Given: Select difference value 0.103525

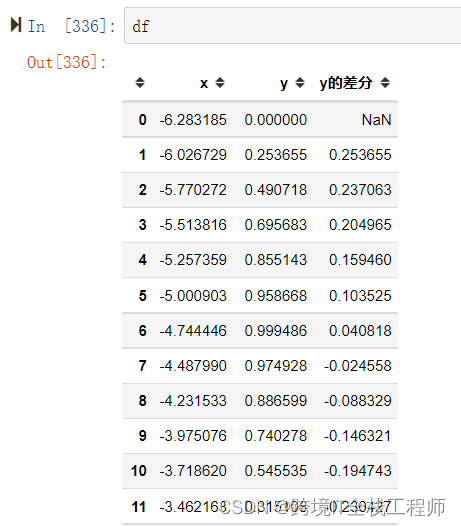Looking at the screenshot, I should point(360,296).
